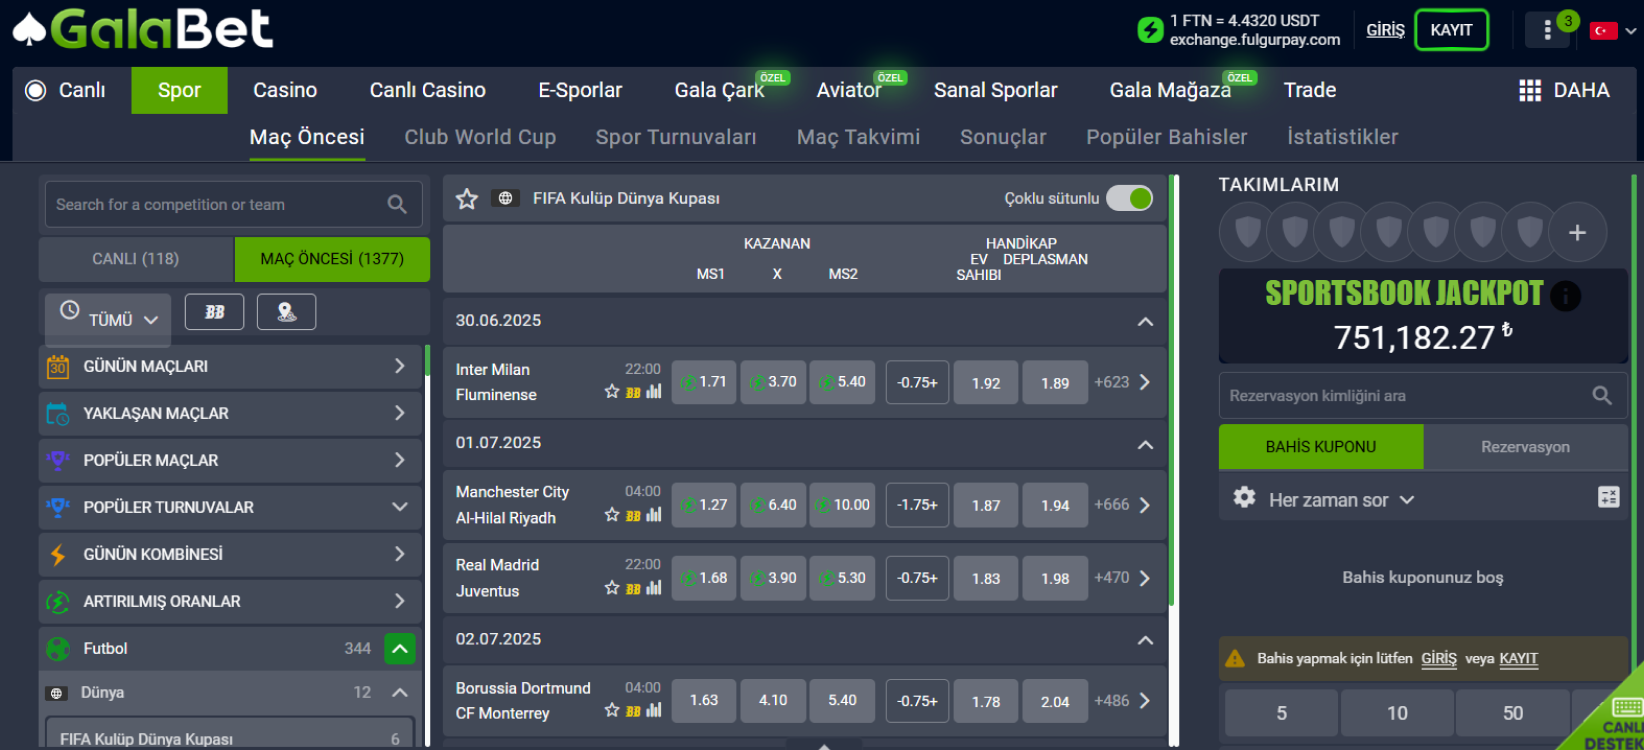Open stats chart for Borussia Dortmund match
Screen dimensions: 1644x750
654,710
